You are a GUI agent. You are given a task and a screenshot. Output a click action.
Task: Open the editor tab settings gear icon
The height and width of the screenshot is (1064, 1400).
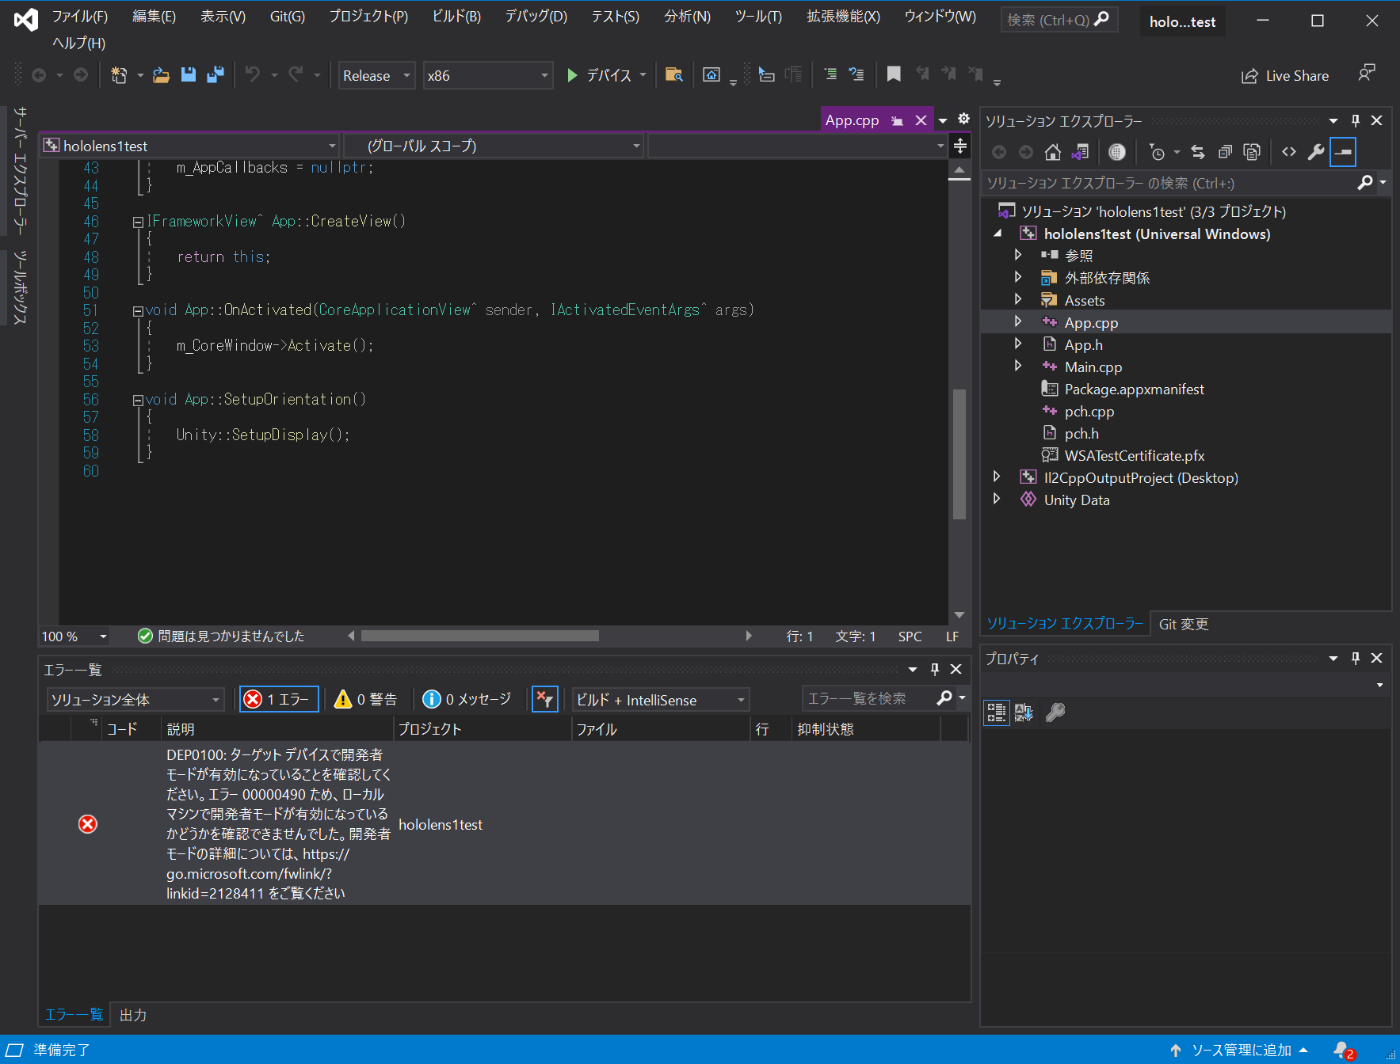pos(964,119)
